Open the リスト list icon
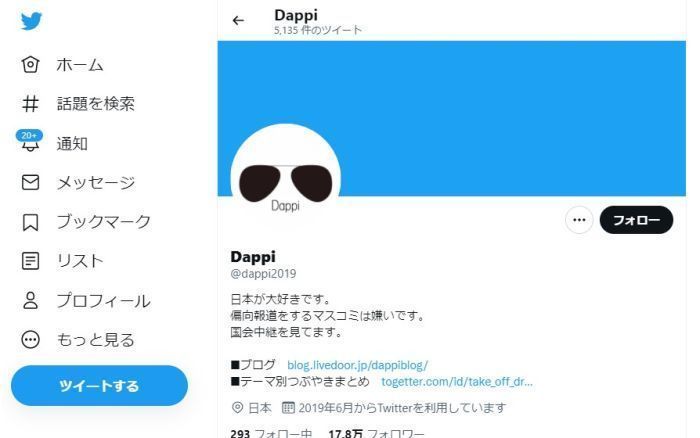Image resolution: width=700 pixels, height=438 pixels. [x=30, y=261]
